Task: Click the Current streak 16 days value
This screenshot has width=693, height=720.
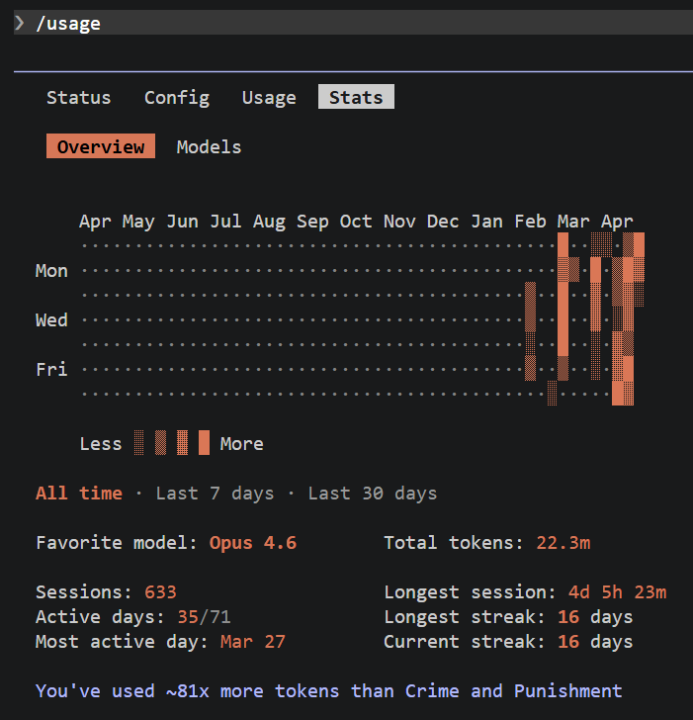Action: 595,642
